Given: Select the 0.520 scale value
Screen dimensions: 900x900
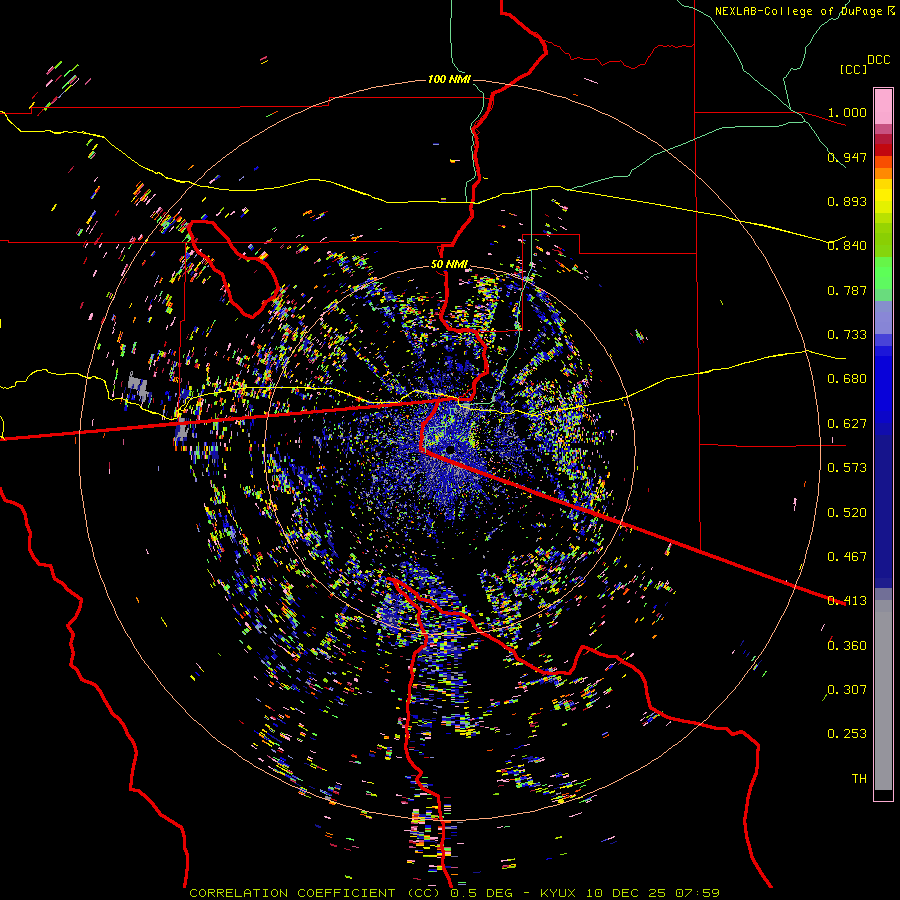Looking at the screenshot, I should click(847, 513).
